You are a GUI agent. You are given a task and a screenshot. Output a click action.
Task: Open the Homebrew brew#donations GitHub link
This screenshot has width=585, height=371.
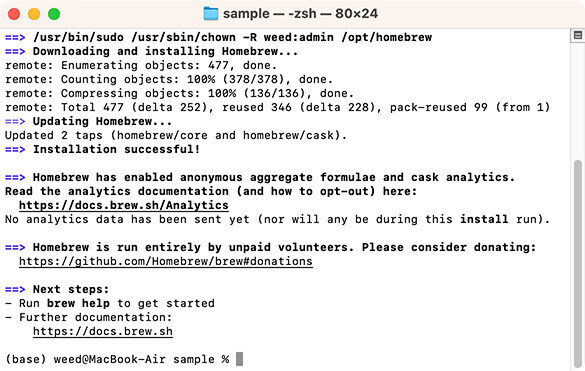point(166,261)
